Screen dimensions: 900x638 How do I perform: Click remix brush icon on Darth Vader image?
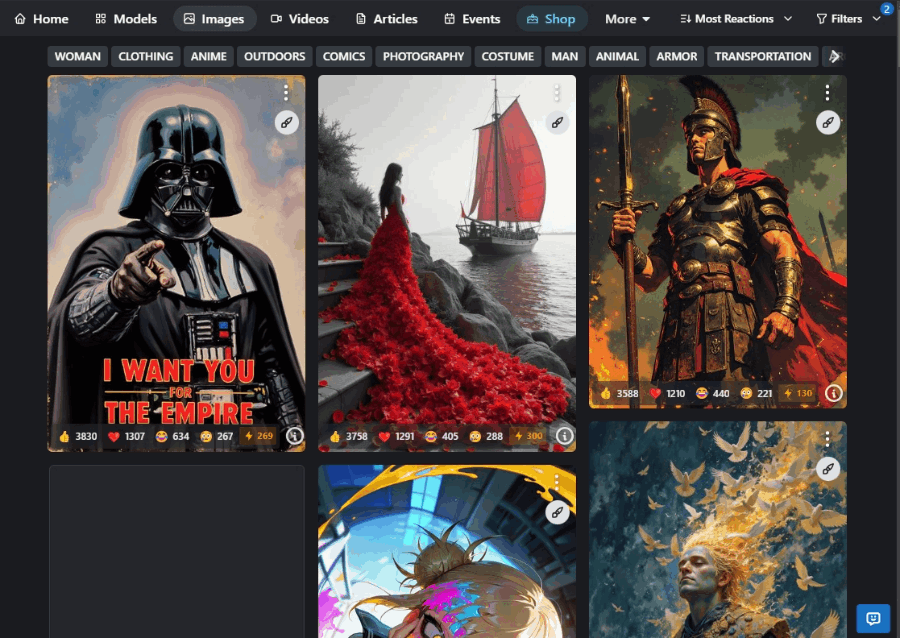pos(286,122)
